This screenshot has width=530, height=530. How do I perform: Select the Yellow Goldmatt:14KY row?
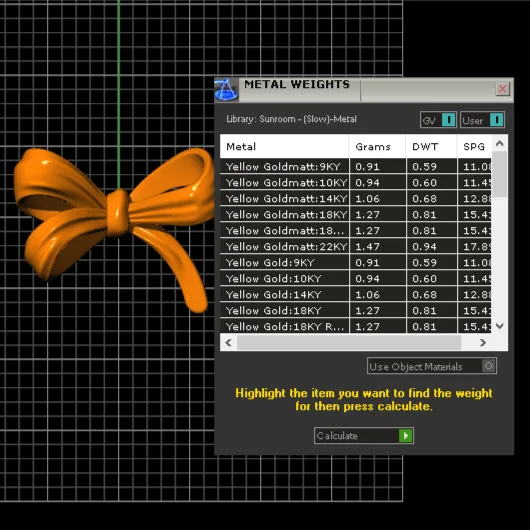pyautogui.click(x=356, y=198)
